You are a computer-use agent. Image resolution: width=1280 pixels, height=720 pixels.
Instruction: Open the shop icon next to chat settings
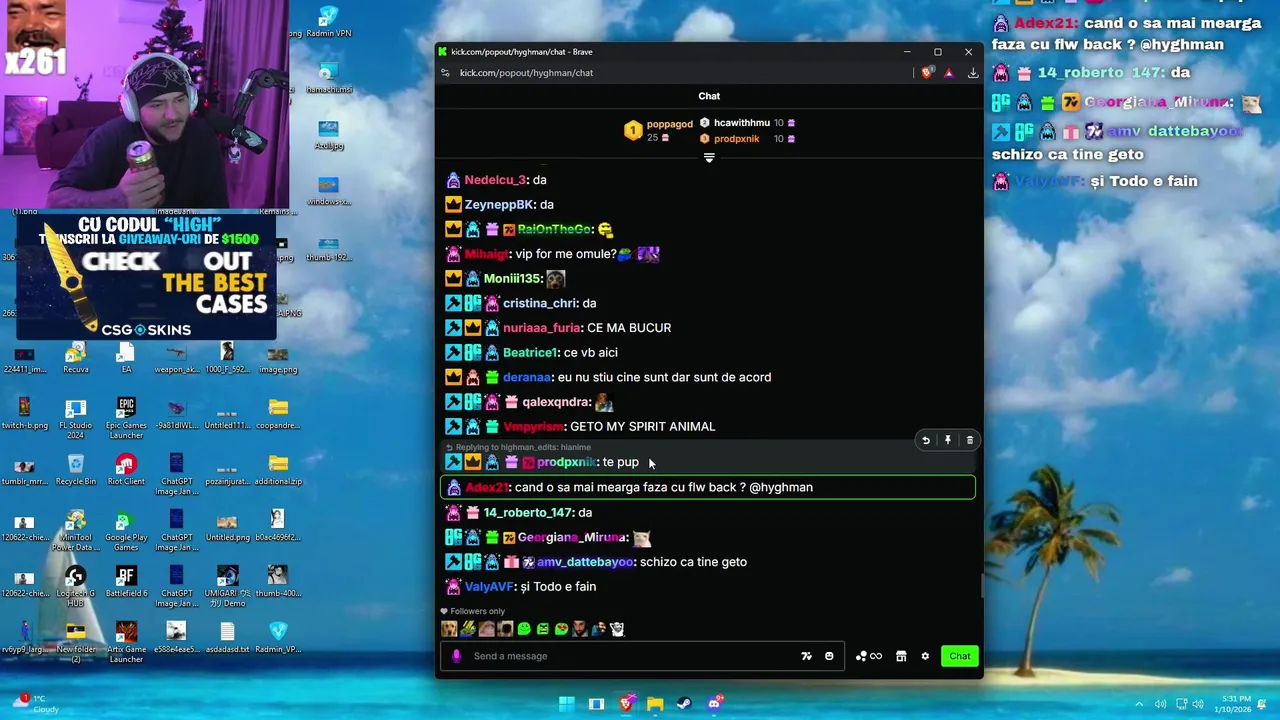[x=901, y=656]
